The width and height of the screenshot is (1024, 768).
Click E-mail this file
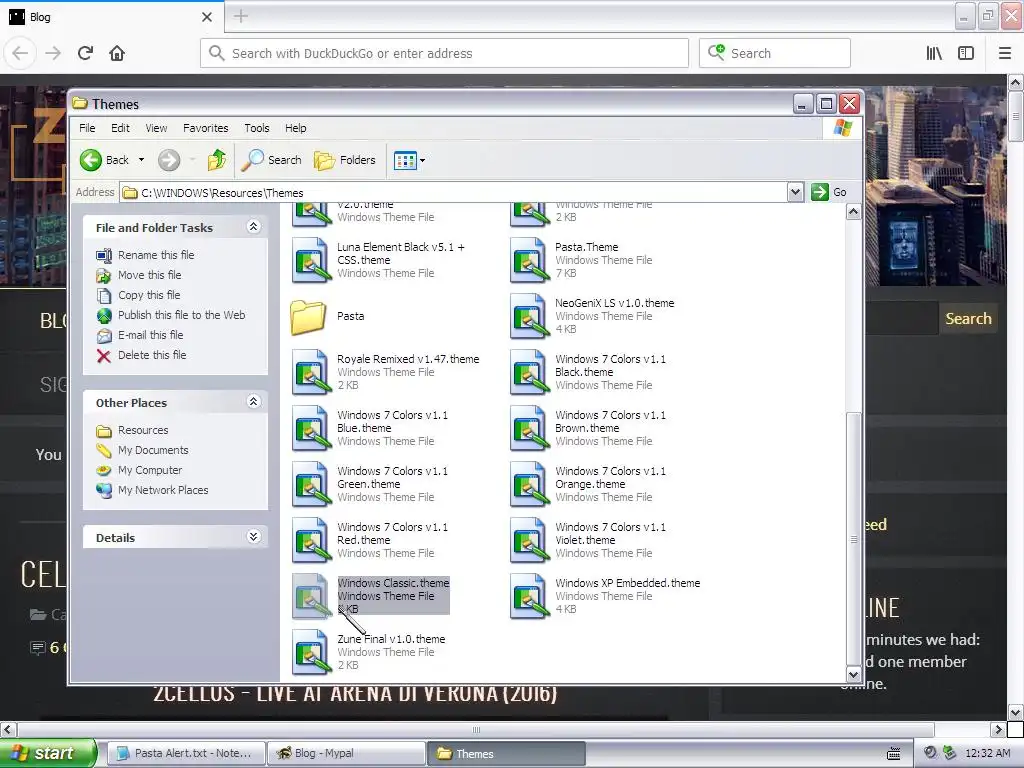pyautogui.click(x=150, y=335)
